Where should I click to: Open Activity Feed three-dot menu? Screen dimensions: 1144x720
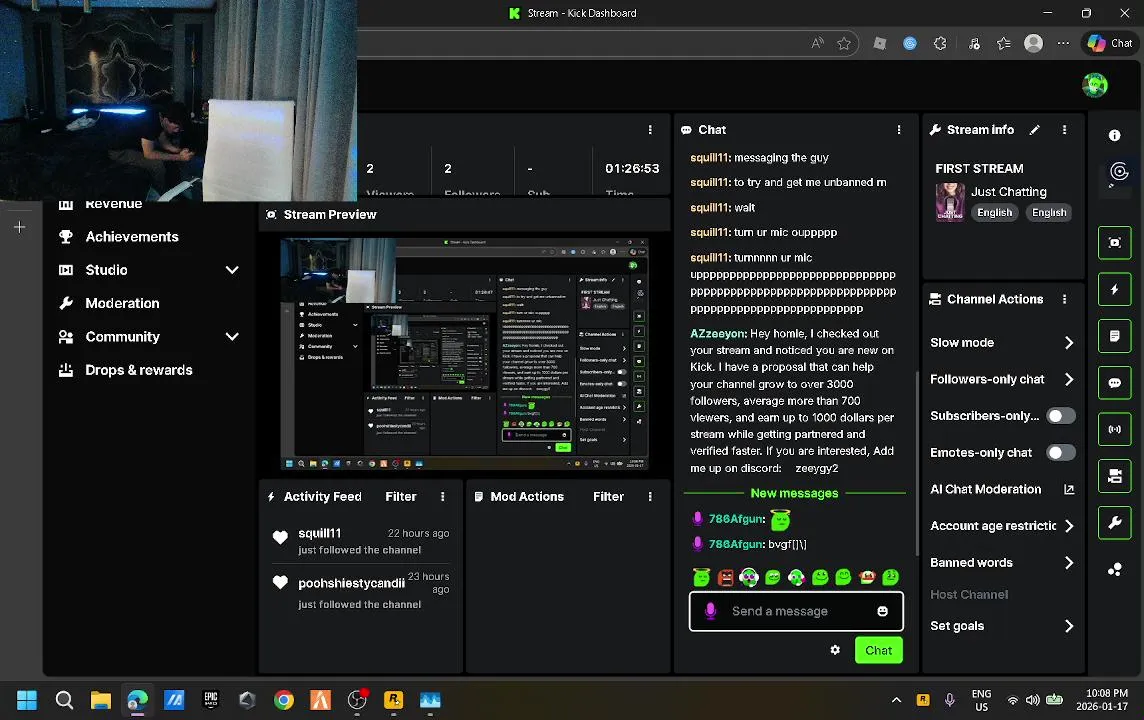point(442,497)
